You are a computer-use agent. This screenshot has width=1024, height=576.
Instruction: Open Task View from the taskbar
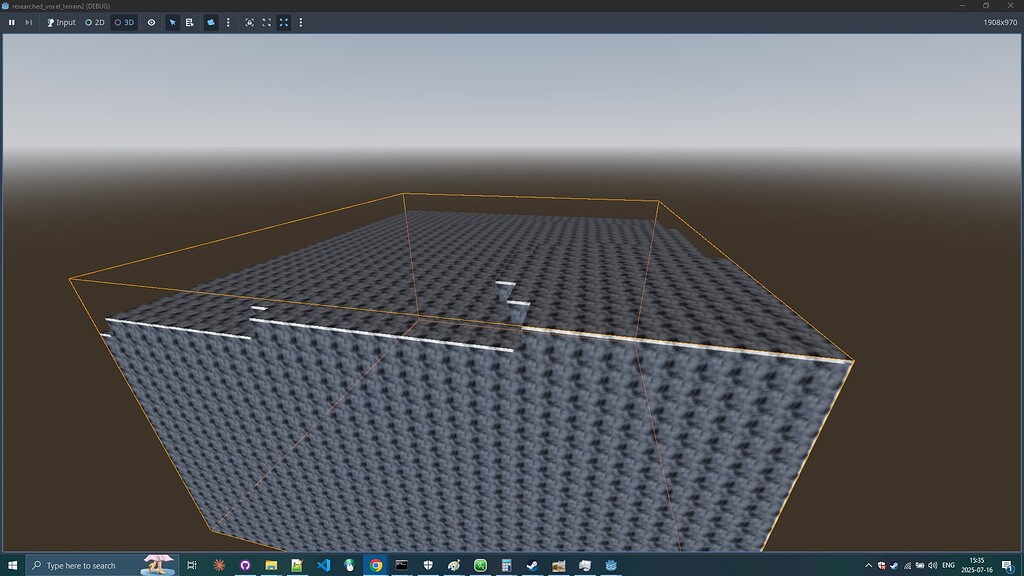click(x=190, y=565)
